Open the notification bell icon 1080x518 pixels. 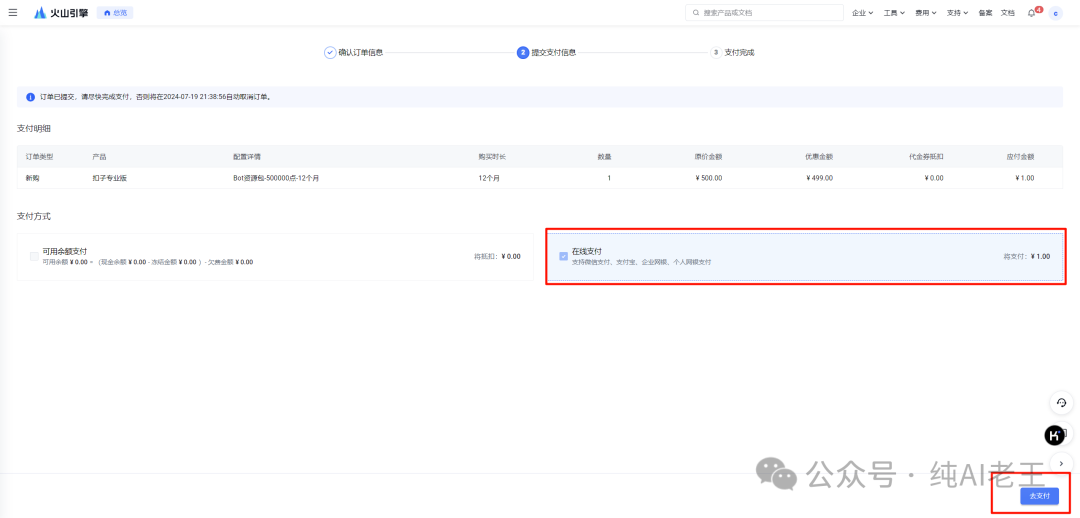pyautogui.click(x=1032, y=13)
